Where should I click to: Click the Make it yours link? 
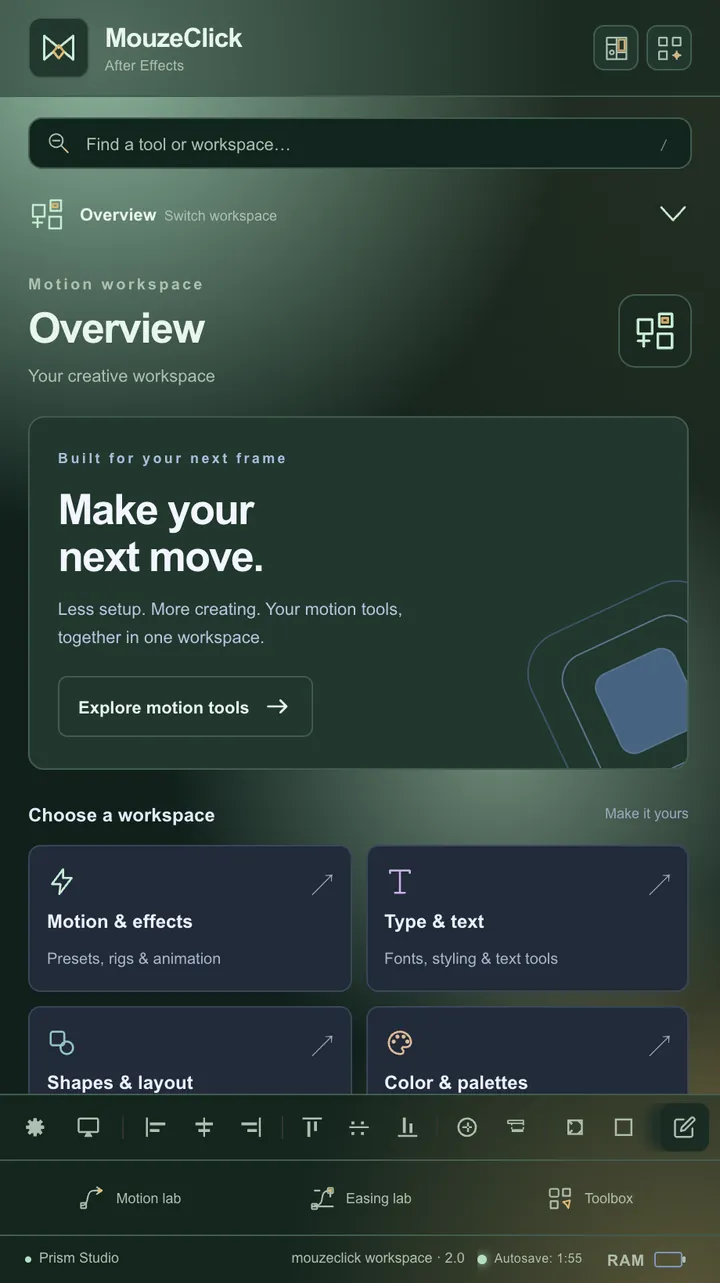tap(646, 814)
